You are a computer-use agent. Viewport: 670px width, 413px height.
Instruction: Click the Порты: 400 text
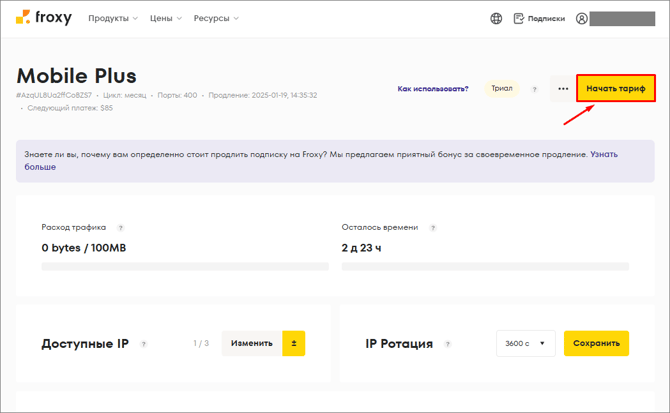177,95
